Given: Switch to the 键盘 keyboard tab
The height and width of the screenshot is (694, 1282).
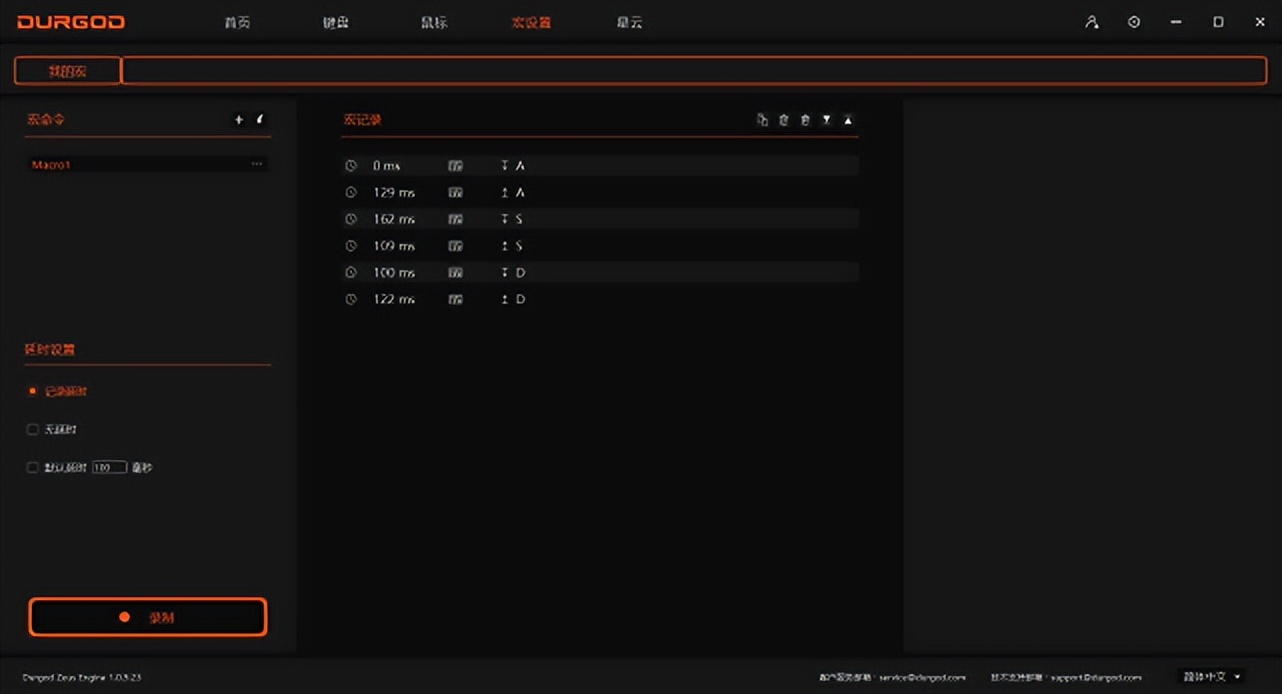Looking at the screenshot, I should click(335, 21).
